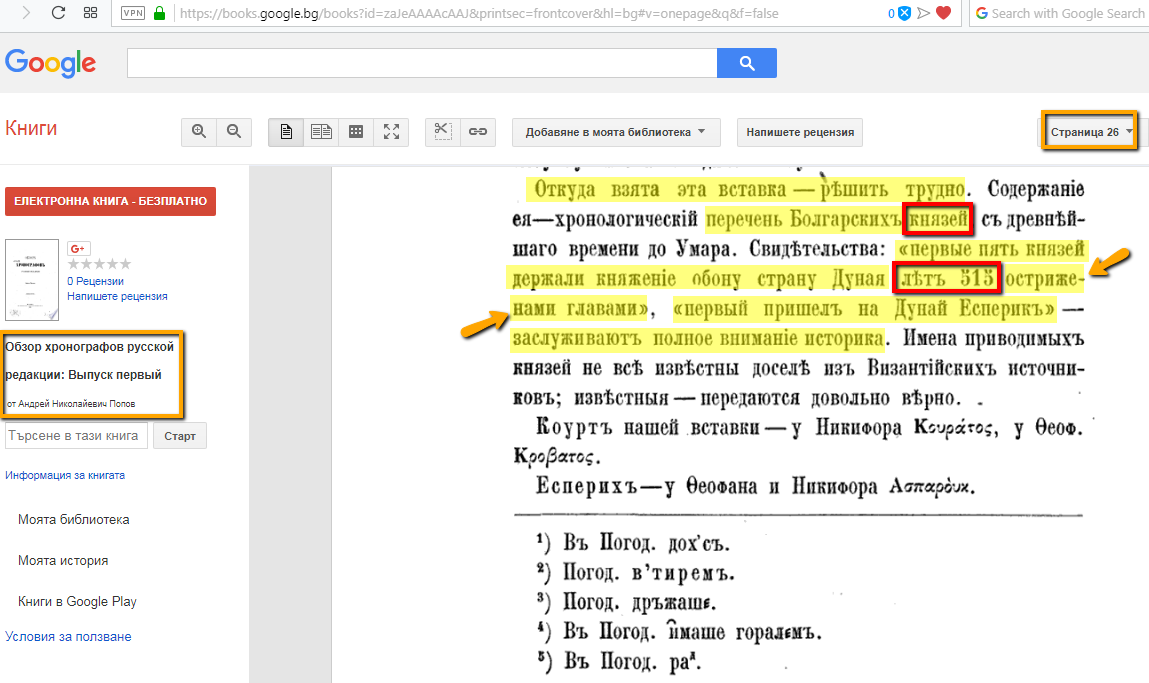
Task: Click the link chain icon
Action: [x=478, y=132]
